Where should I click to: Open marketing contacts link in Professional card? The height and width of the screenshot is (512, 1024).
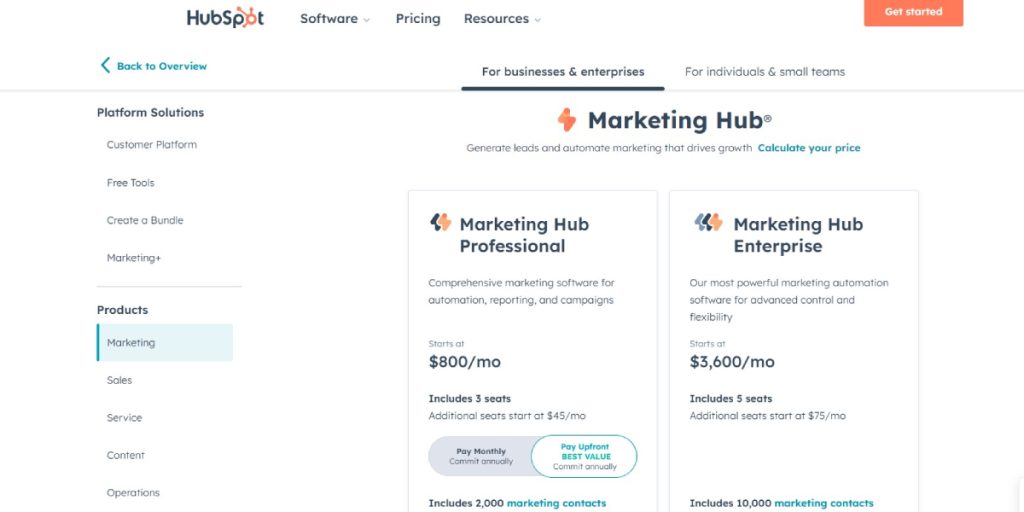pos(556,504)
